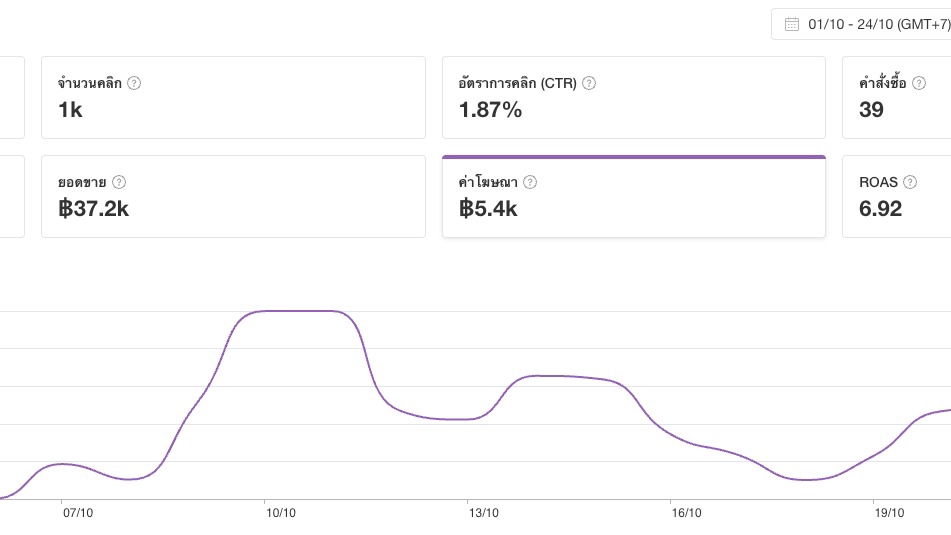Select the ROAS 6.92 metric card
The image size is (951, 535).
896,196
